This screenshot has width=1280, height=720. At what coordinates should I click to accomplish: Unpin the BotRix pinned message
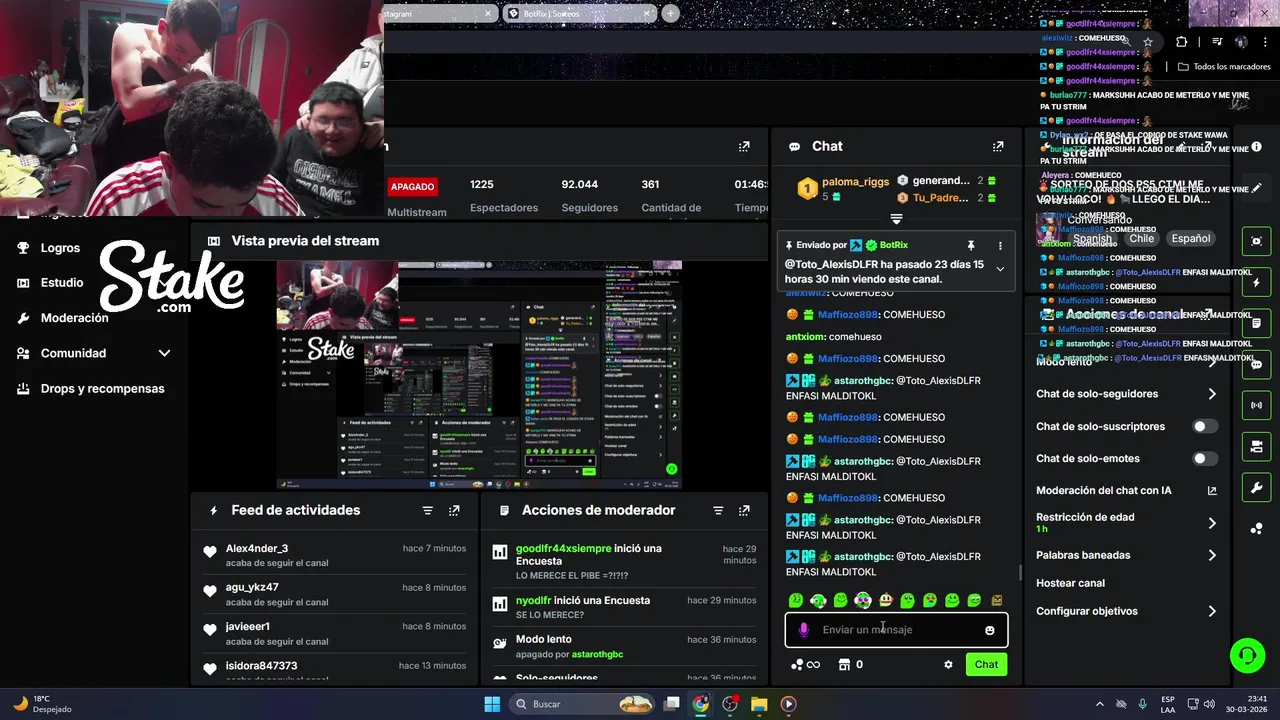pyautogui.click(x=970, y=245)
